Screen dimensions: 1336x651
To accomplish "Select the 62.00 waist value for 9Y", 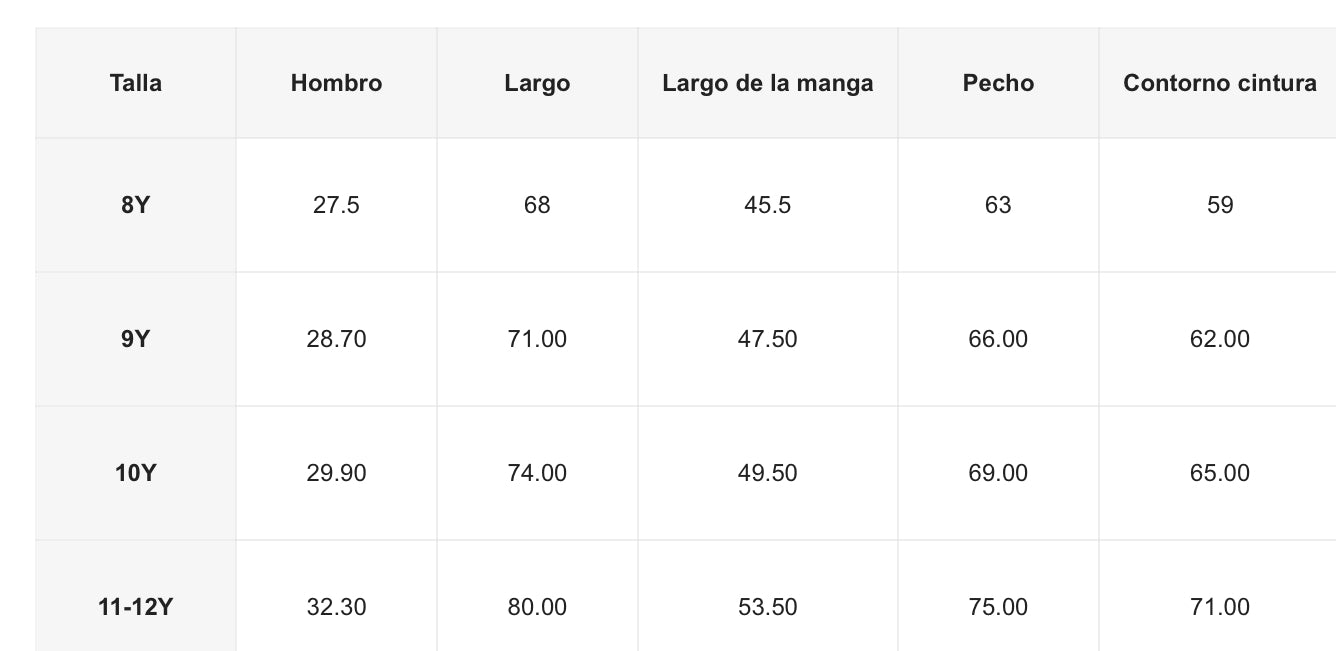I will pos(1219,339).
